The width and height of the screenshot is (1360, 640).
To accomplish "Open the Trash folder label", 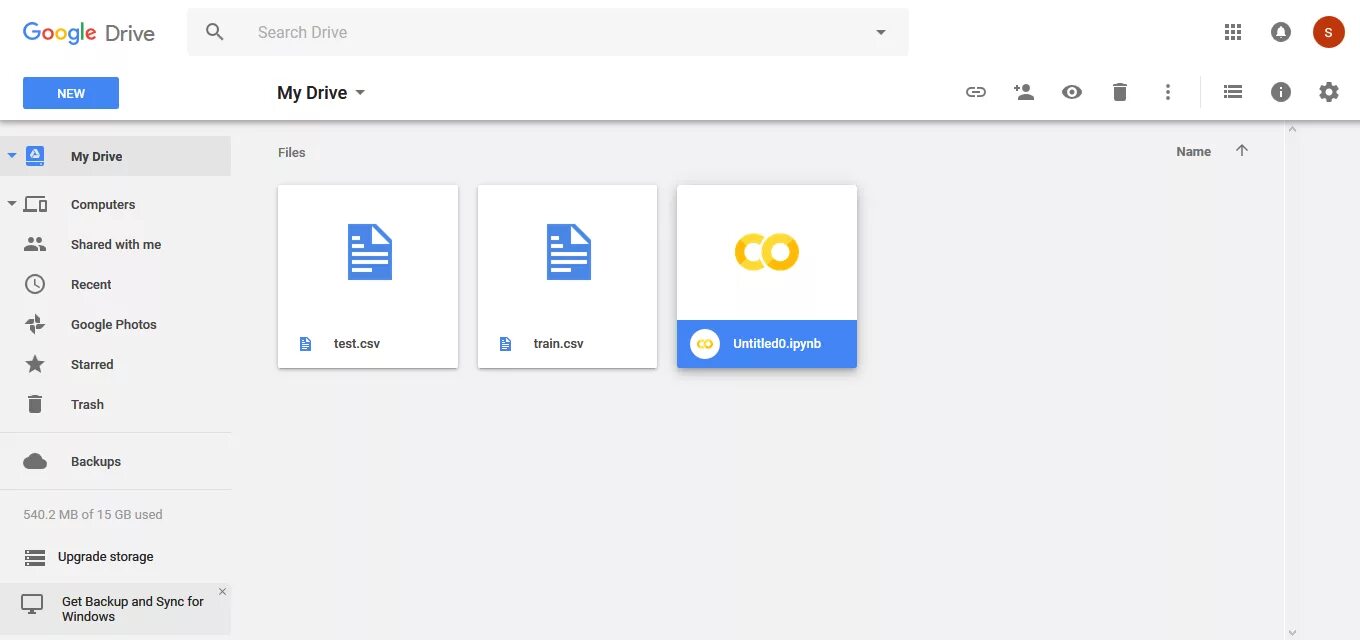I will click(x=87, y=404).
